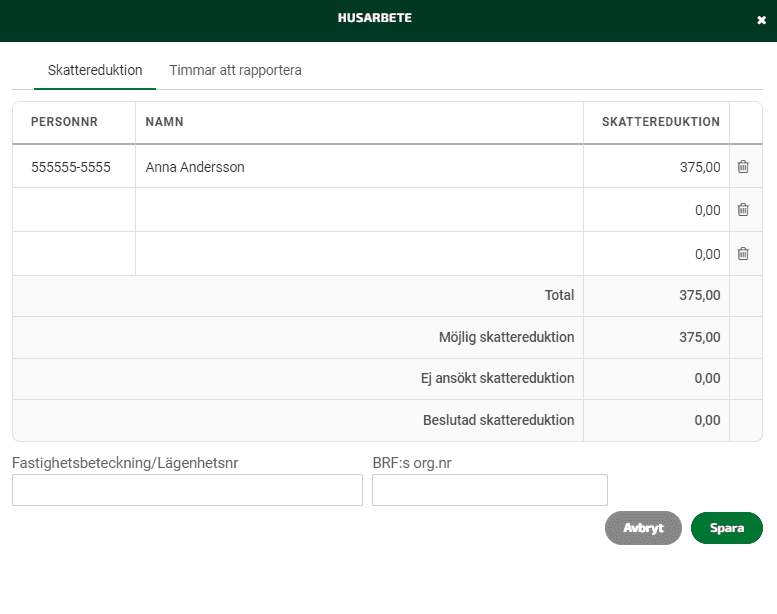Viewport: 777px width, 614px height.
Task: Click the BRF:s org.nr label
Action: (412, 463)
